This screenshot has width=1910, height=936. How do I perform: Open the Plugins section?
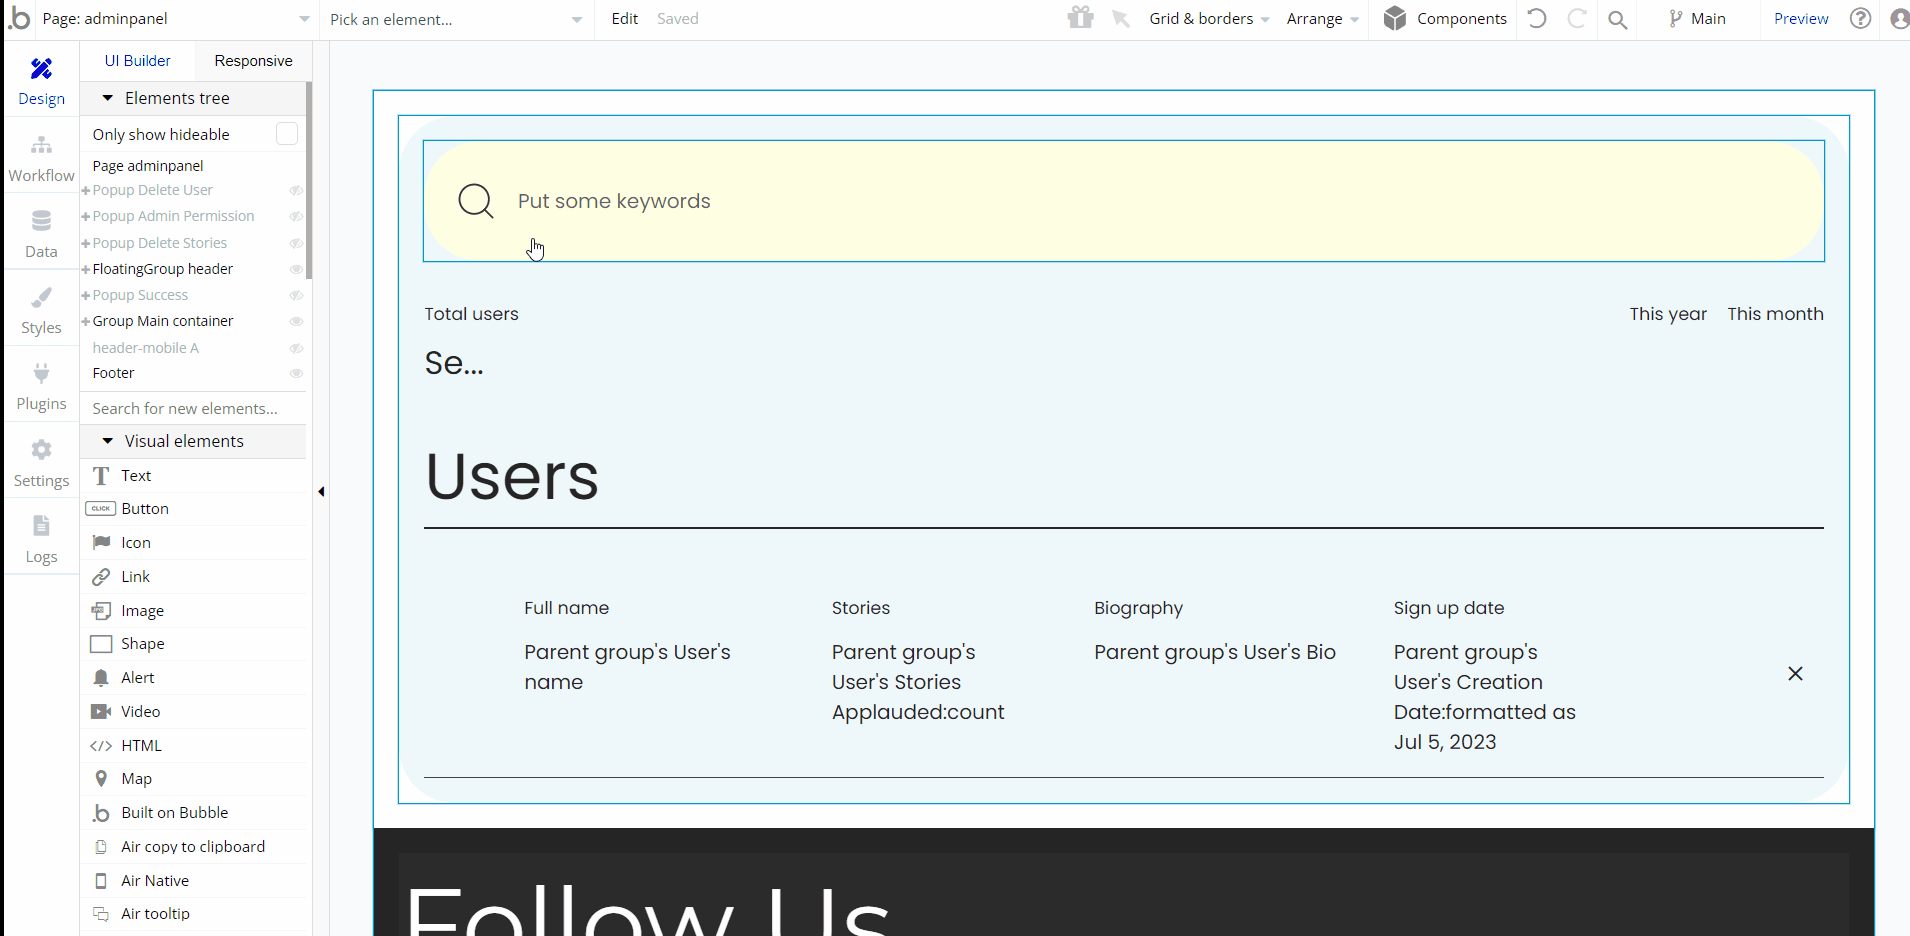41,388
